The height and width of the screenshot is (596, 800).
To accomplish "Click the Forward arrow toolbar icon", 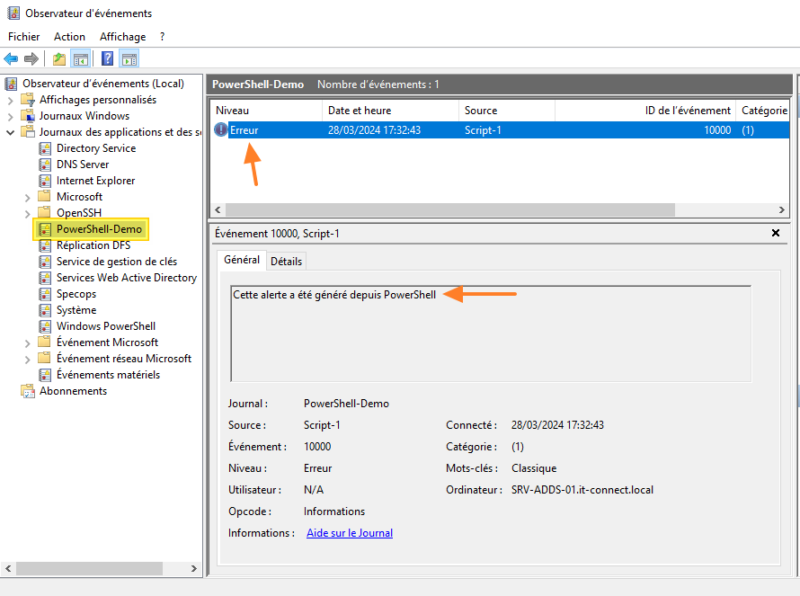I will click(x=31, y=59).
